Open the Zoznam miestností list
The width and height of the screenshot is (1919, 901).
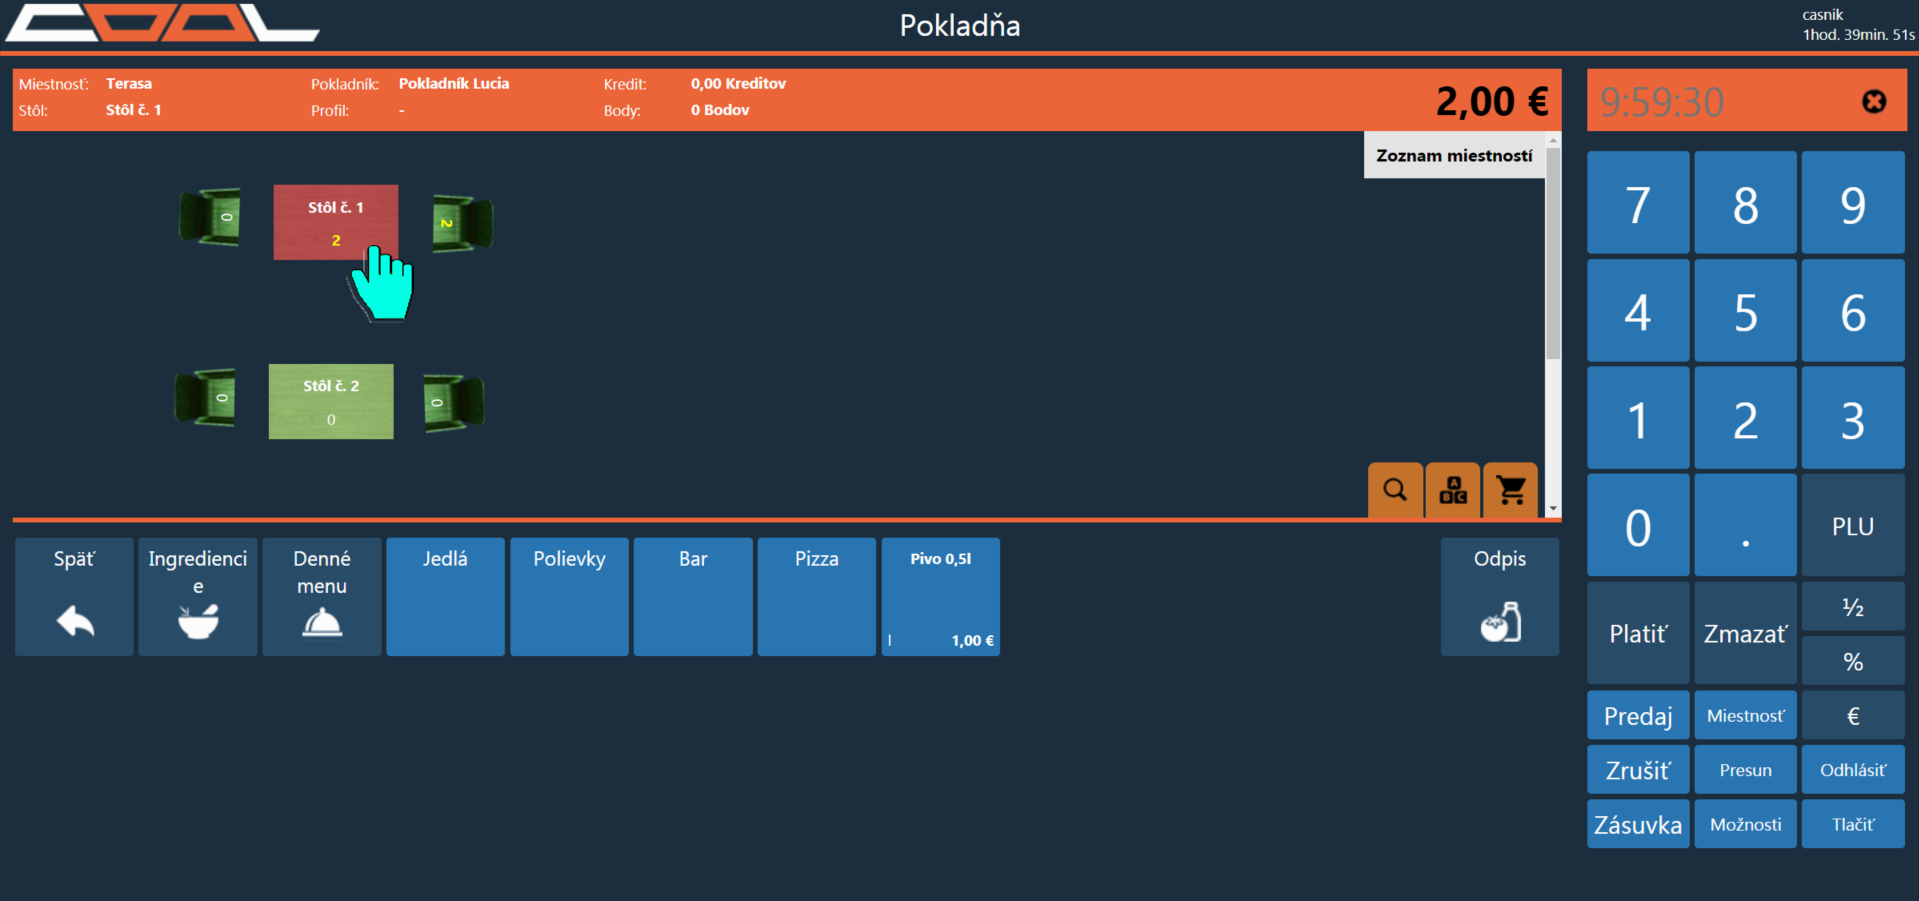tap(1453, 156)
